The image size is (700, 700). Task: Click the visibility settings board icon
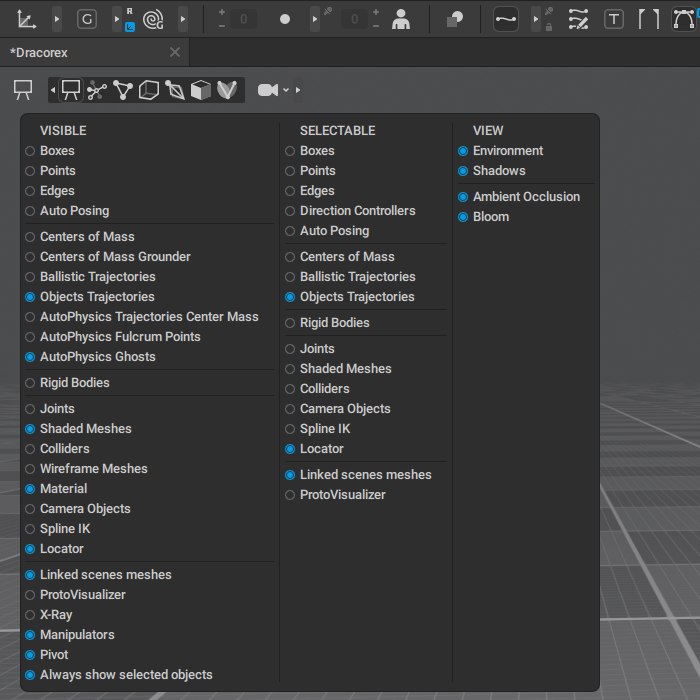[x=22, y=90]
